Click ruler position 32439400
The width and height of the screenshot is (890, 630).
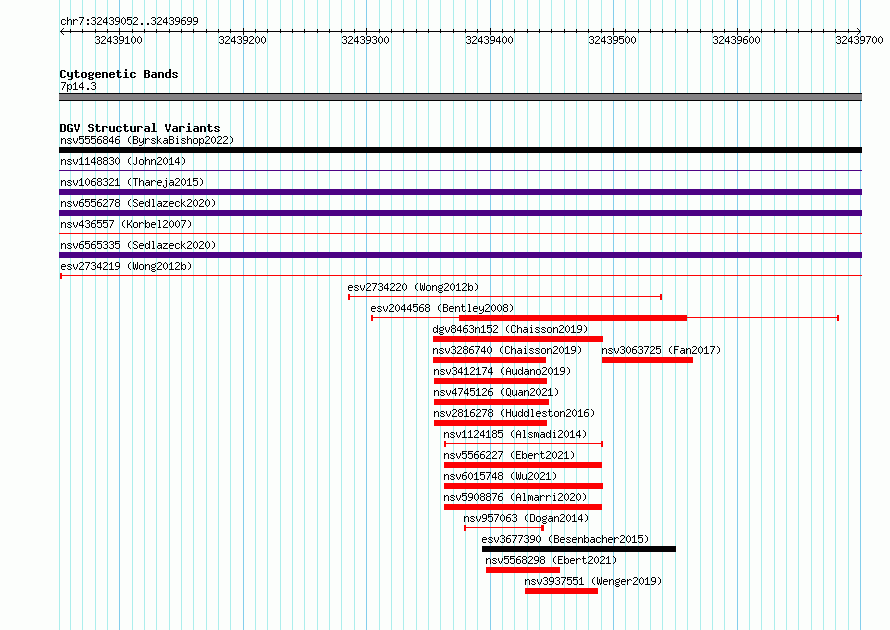pyautogui.click(x=489, y=40)
